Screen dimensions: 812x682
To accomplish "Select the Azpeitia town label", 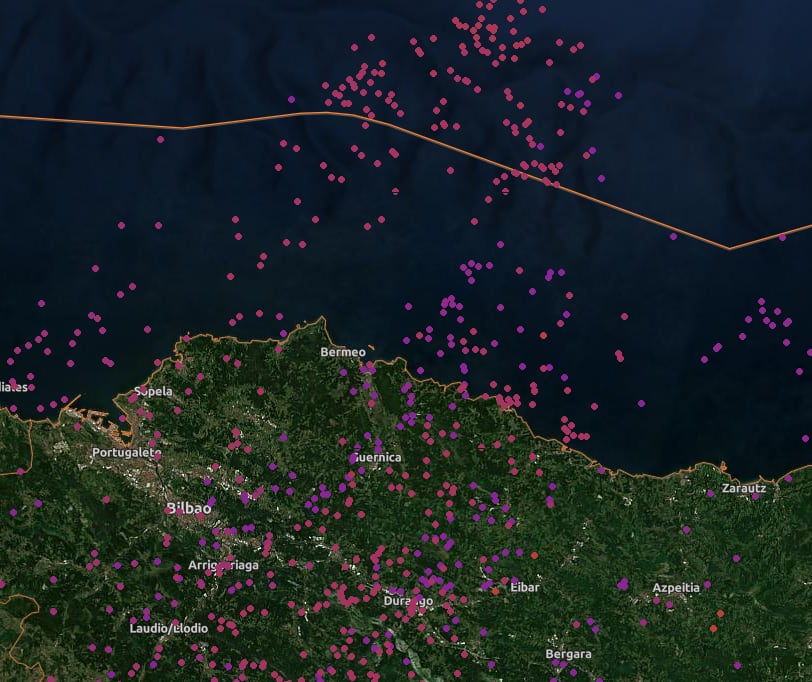I will (676, 588).
